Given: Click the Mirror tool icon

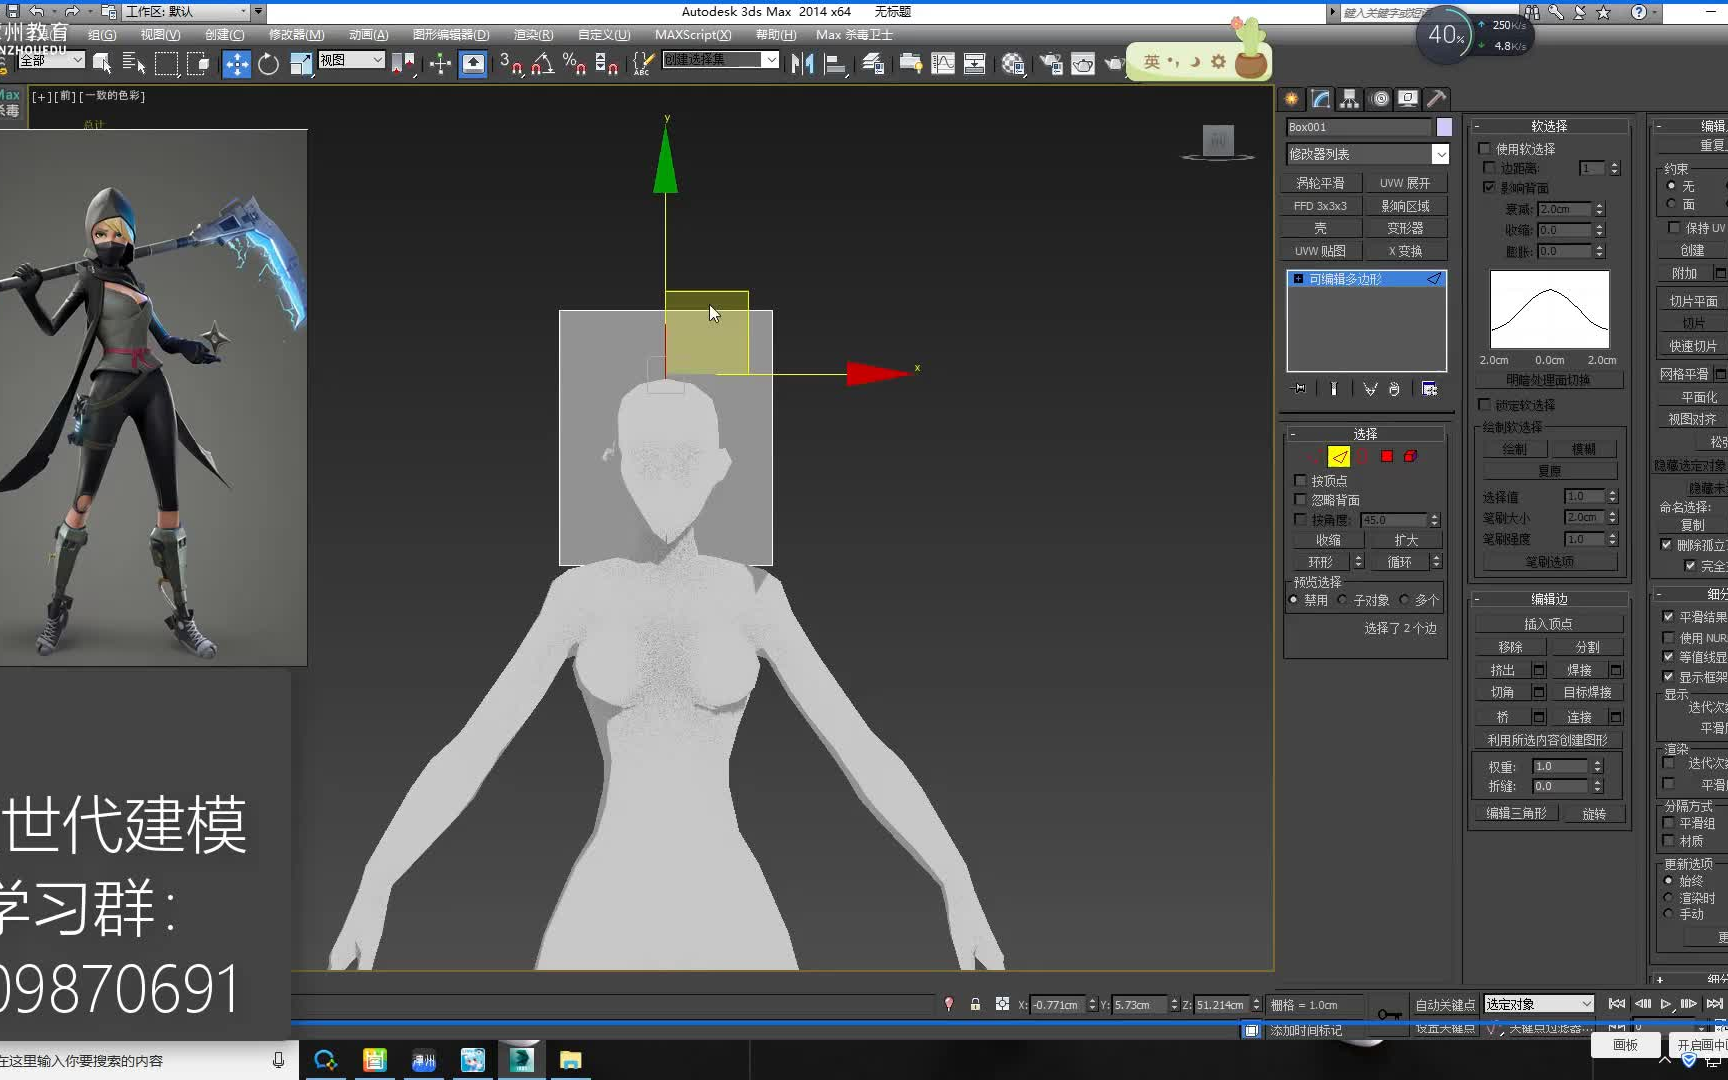Looking at the screenshot, I should click(802, 64).
